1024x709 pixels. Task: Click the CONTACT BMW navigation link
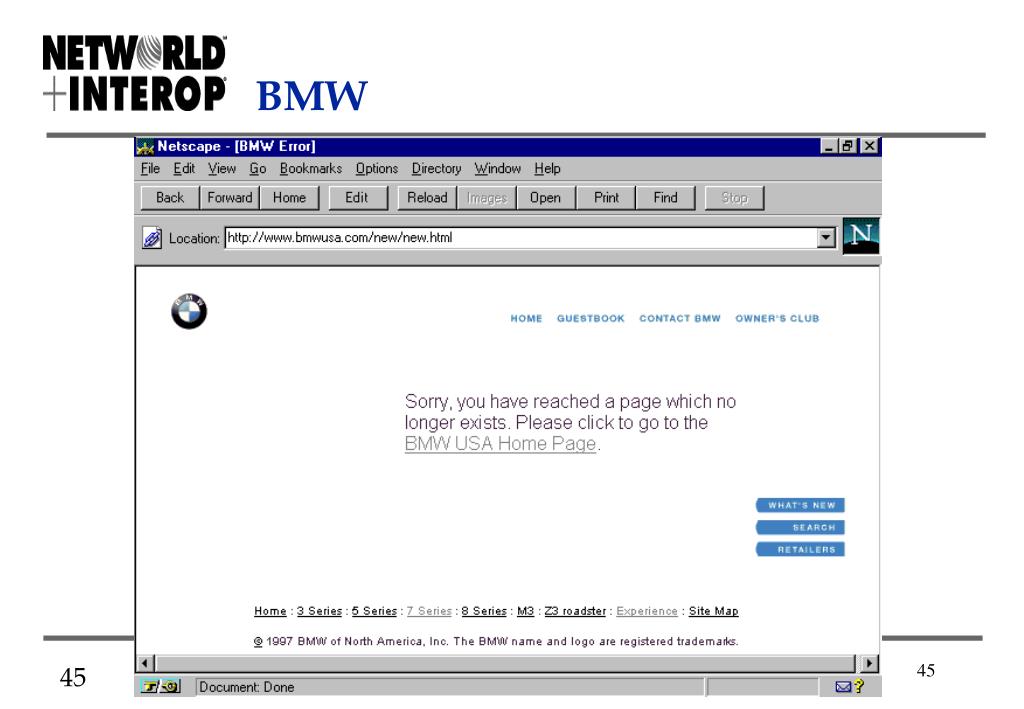[x=680, y=319]
